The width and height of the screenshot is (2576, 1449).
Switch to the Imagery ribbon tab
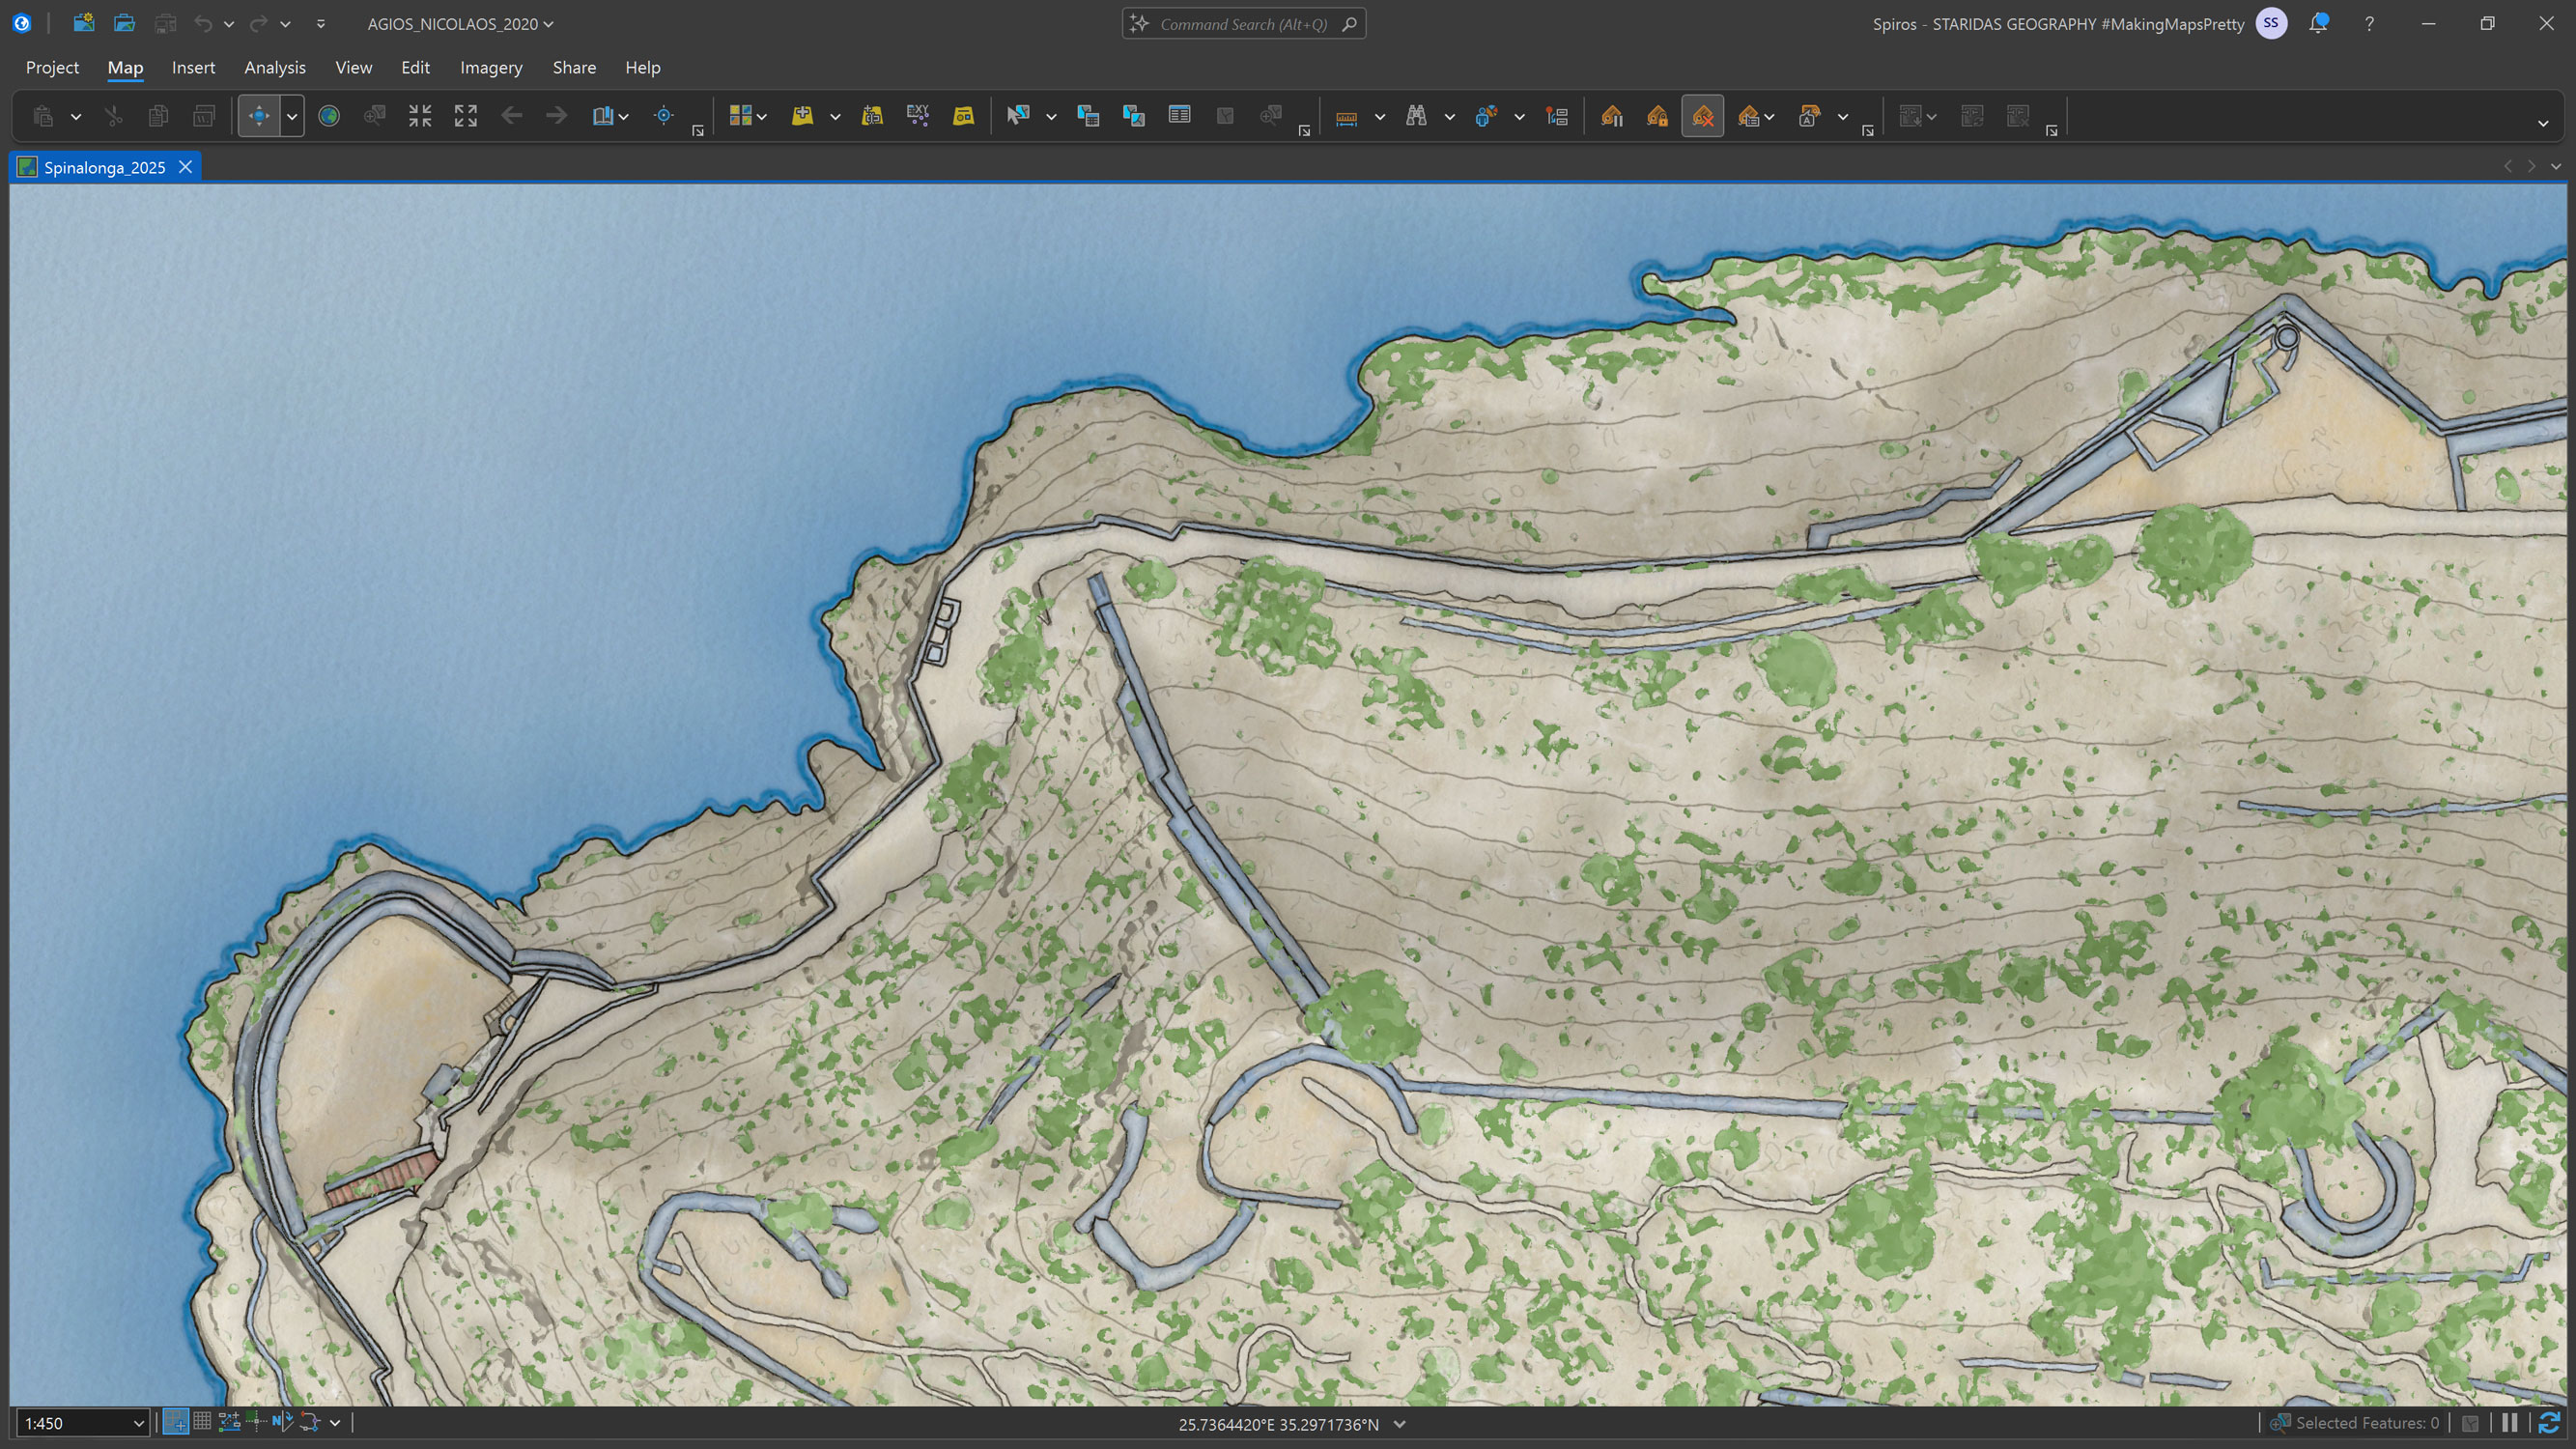point(491,67)
